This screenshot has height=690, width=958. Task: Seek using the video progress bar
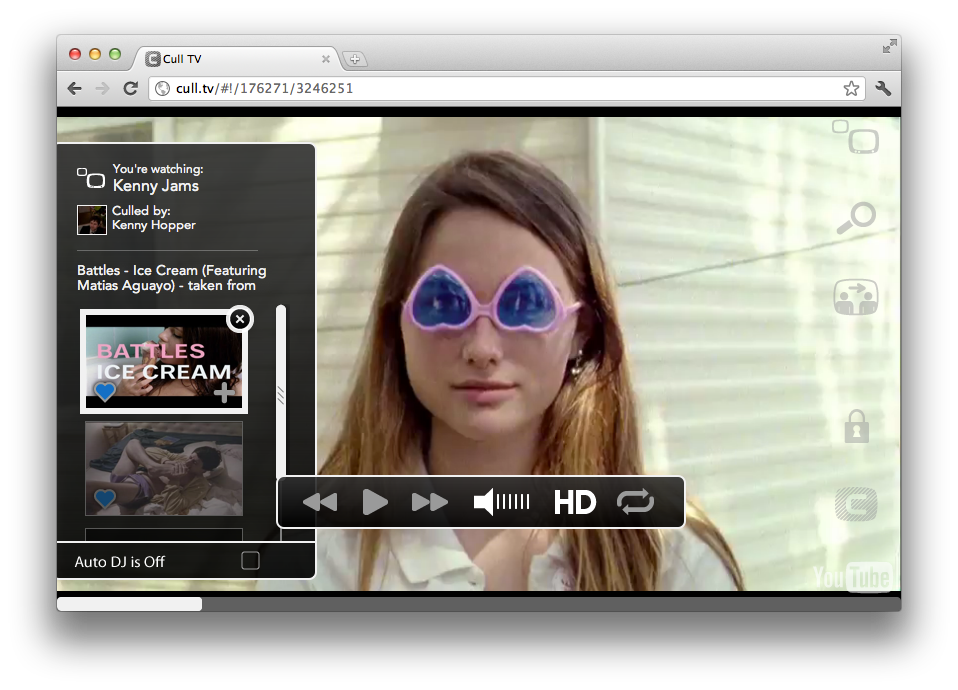(x=479, y=604)
